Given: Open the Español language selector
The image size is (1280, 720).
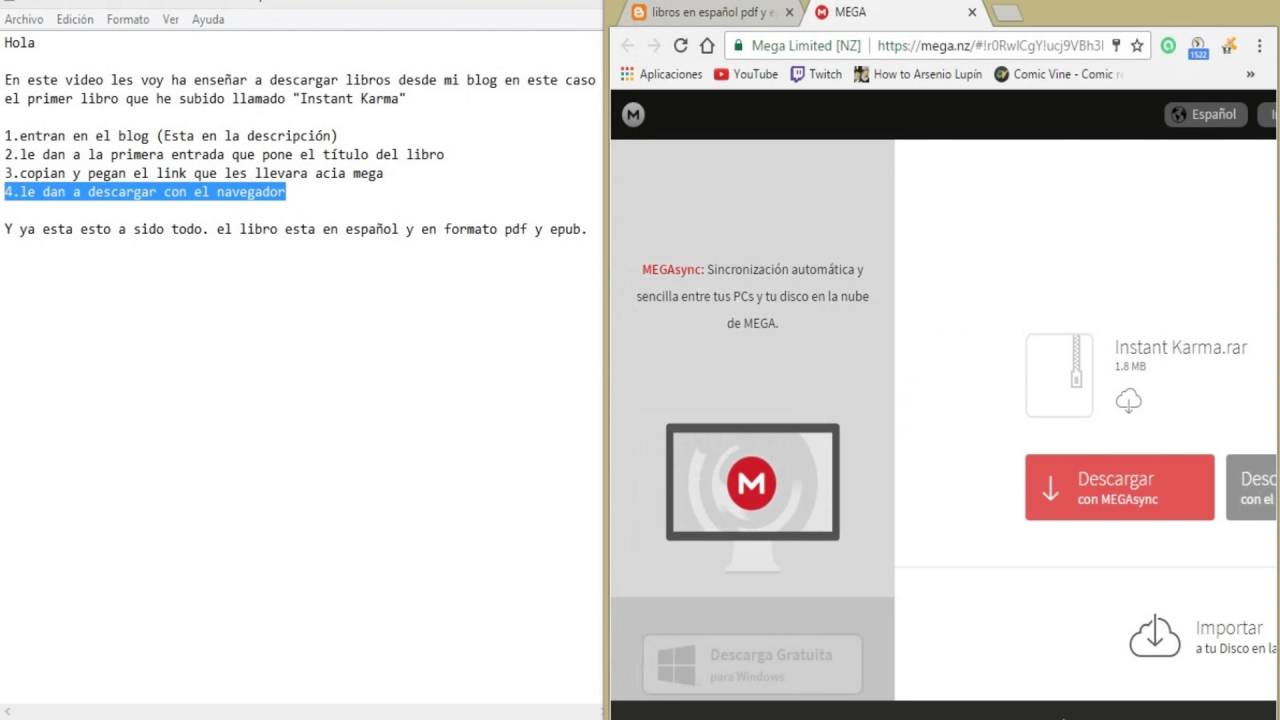Looking at the screenshot, I should point(1204,114).
